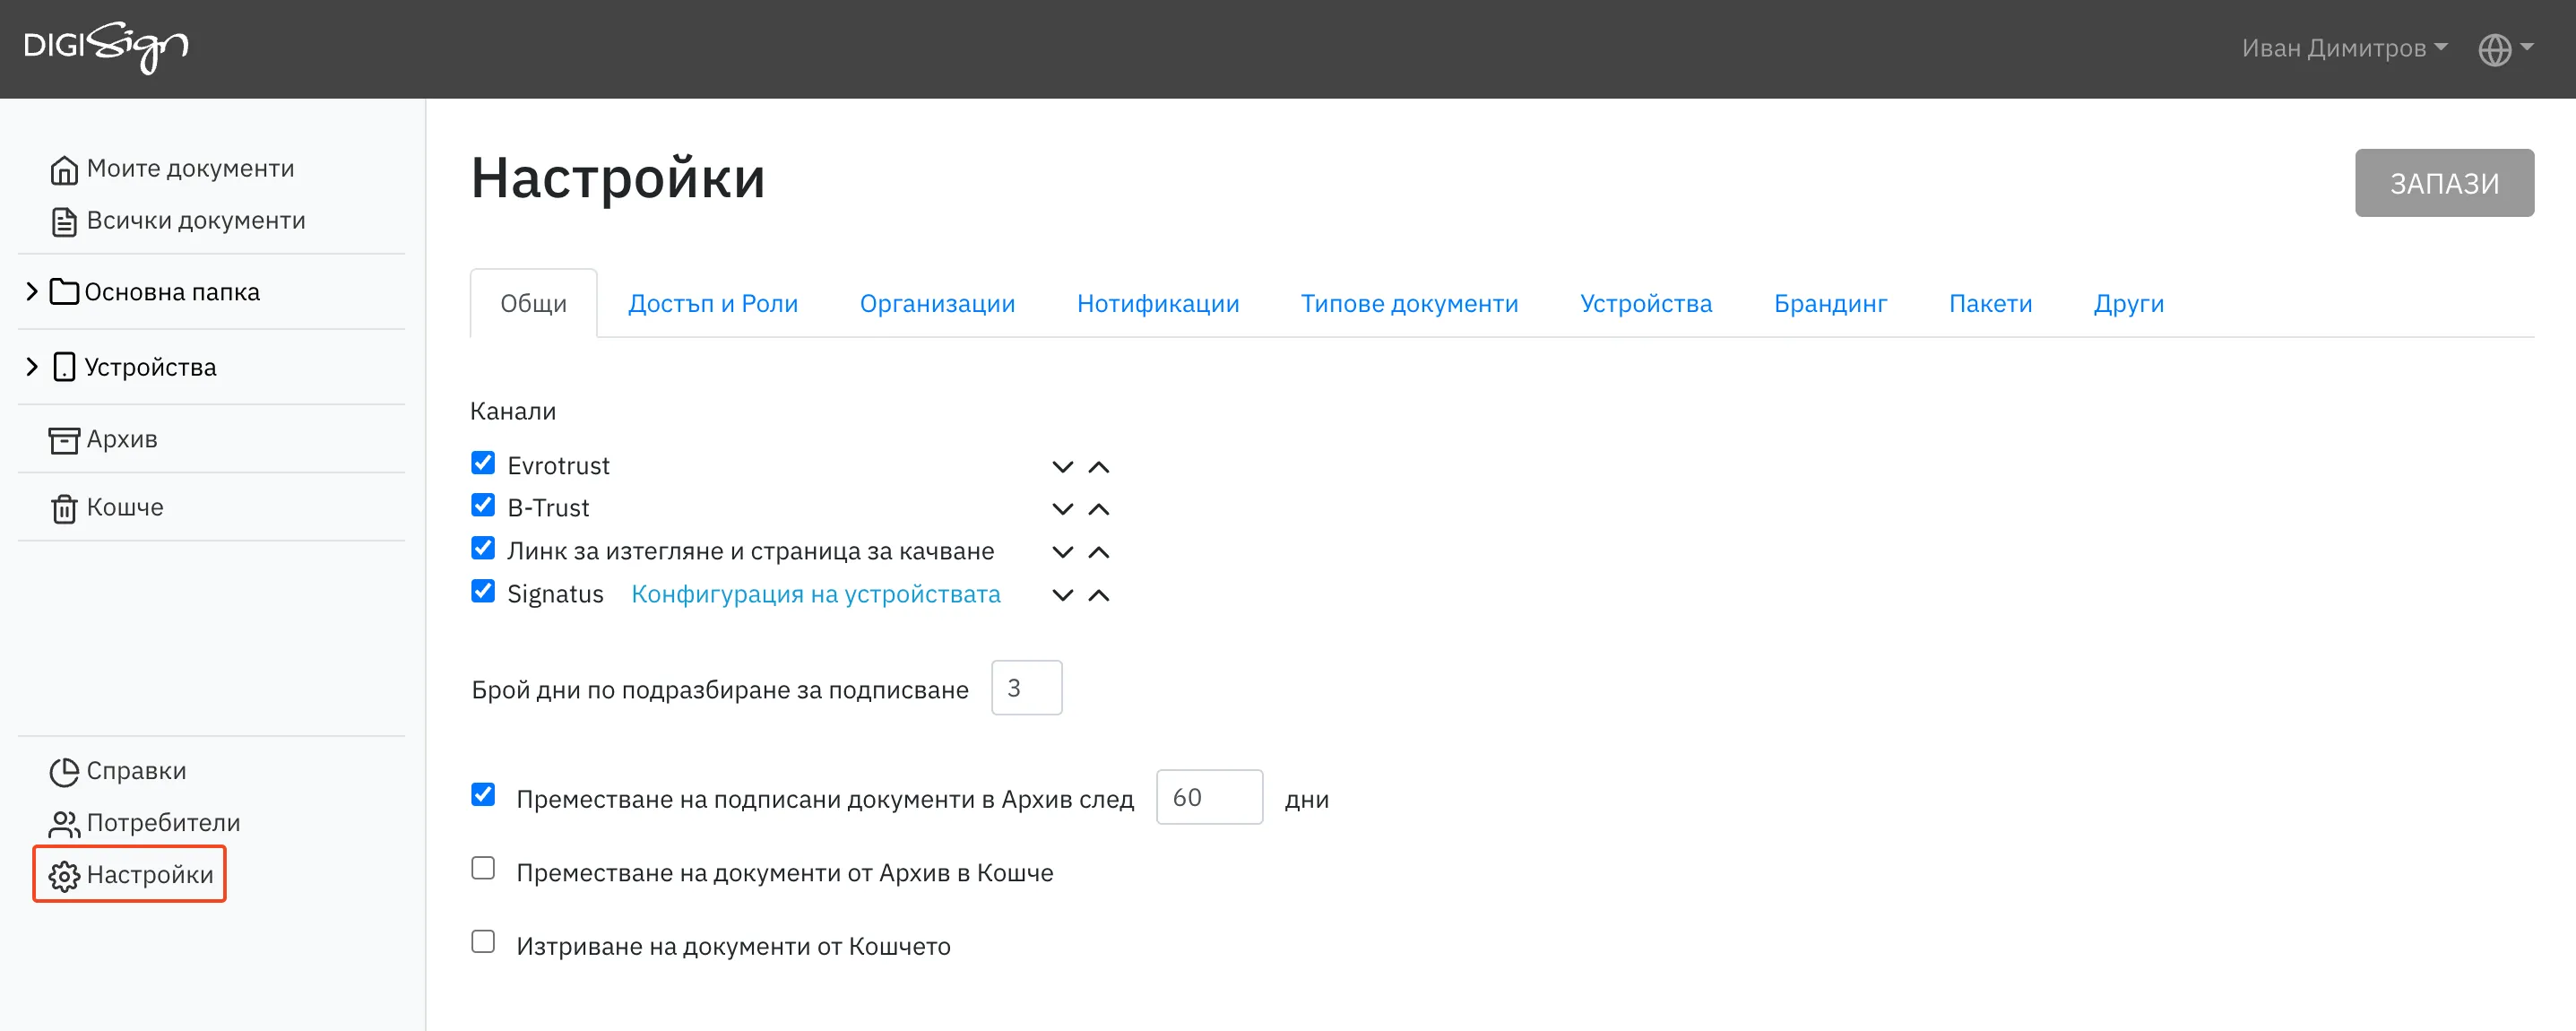This screenshot has height=1031, width=2576.
Task: Switch to Организации tab
Action: coord(937,303)
